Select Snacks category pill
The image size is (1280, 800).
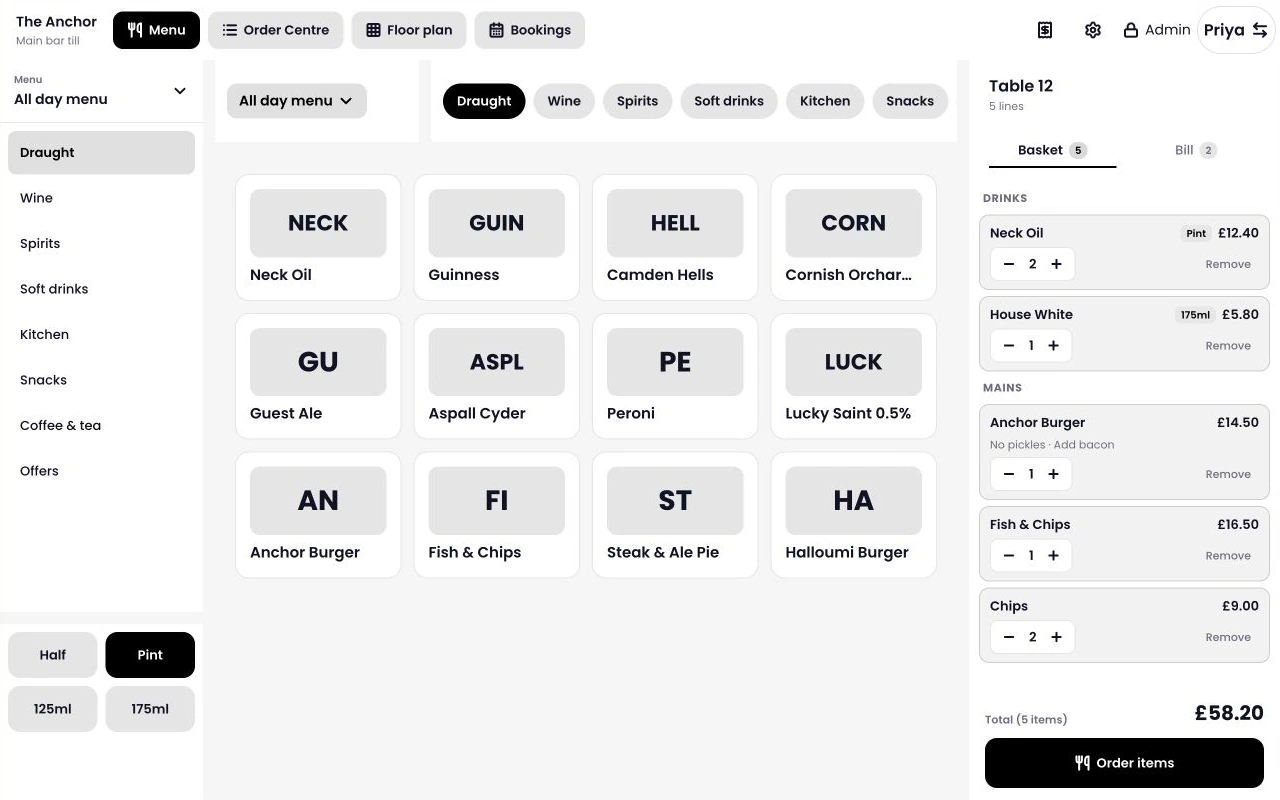(x=910, y=101)
